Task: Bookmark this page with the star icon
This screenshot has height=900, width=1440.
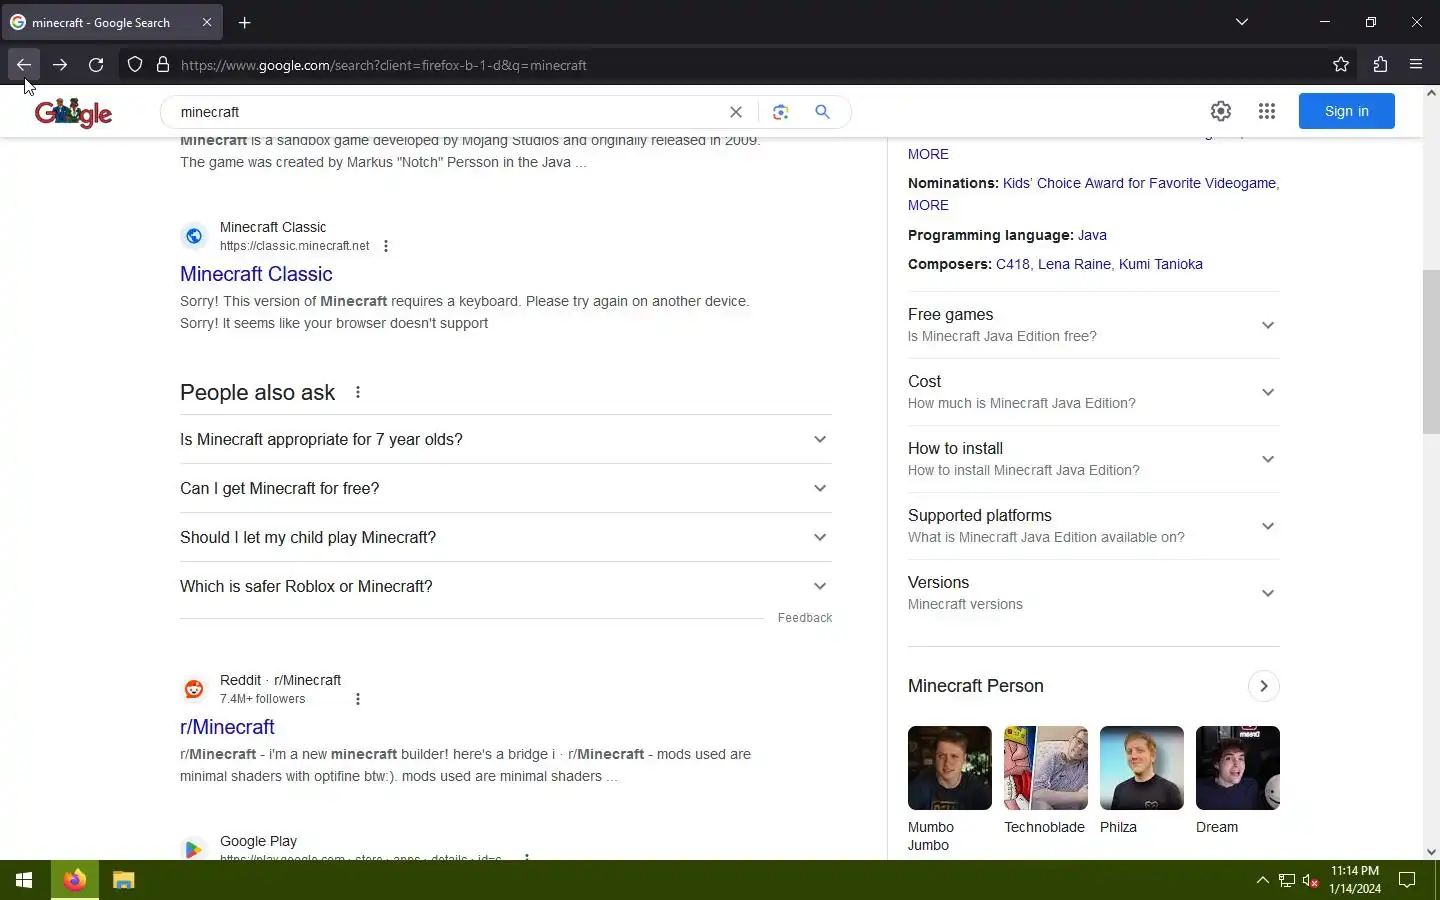Action: click(1341, 65)
